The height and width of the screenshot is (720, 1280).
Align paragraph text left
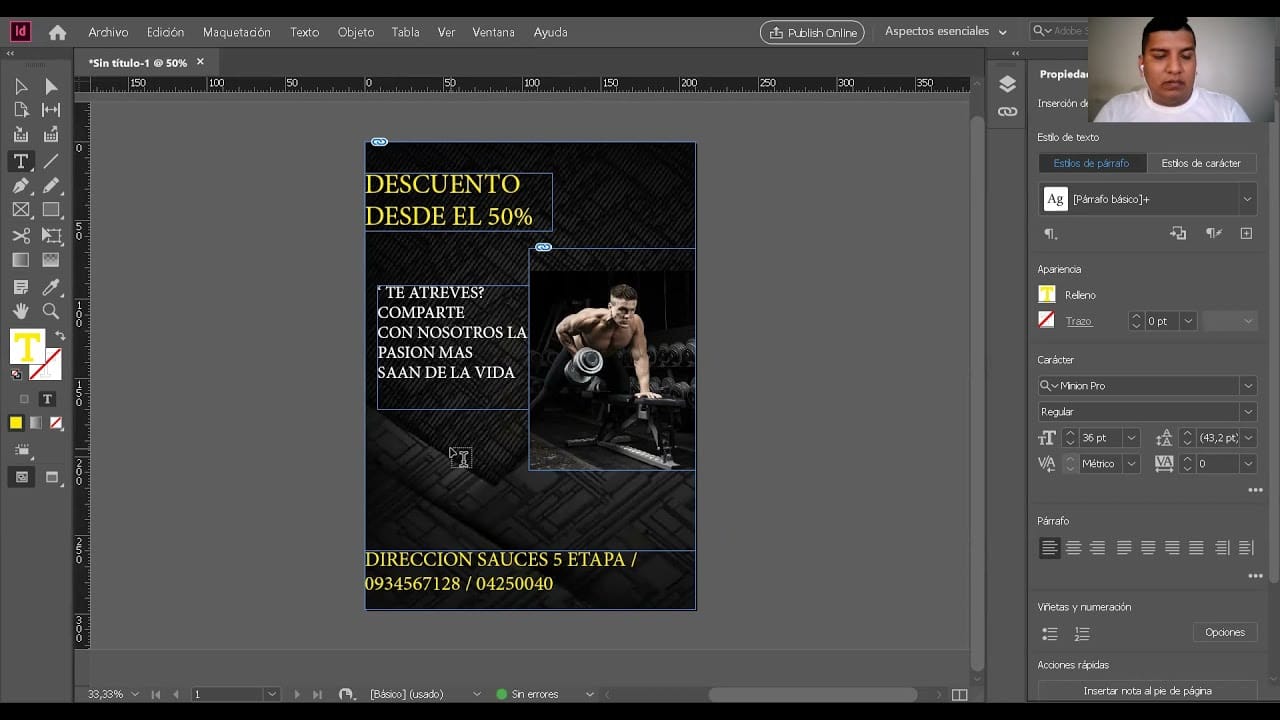pyautogui.click(x=1049, y=548)
